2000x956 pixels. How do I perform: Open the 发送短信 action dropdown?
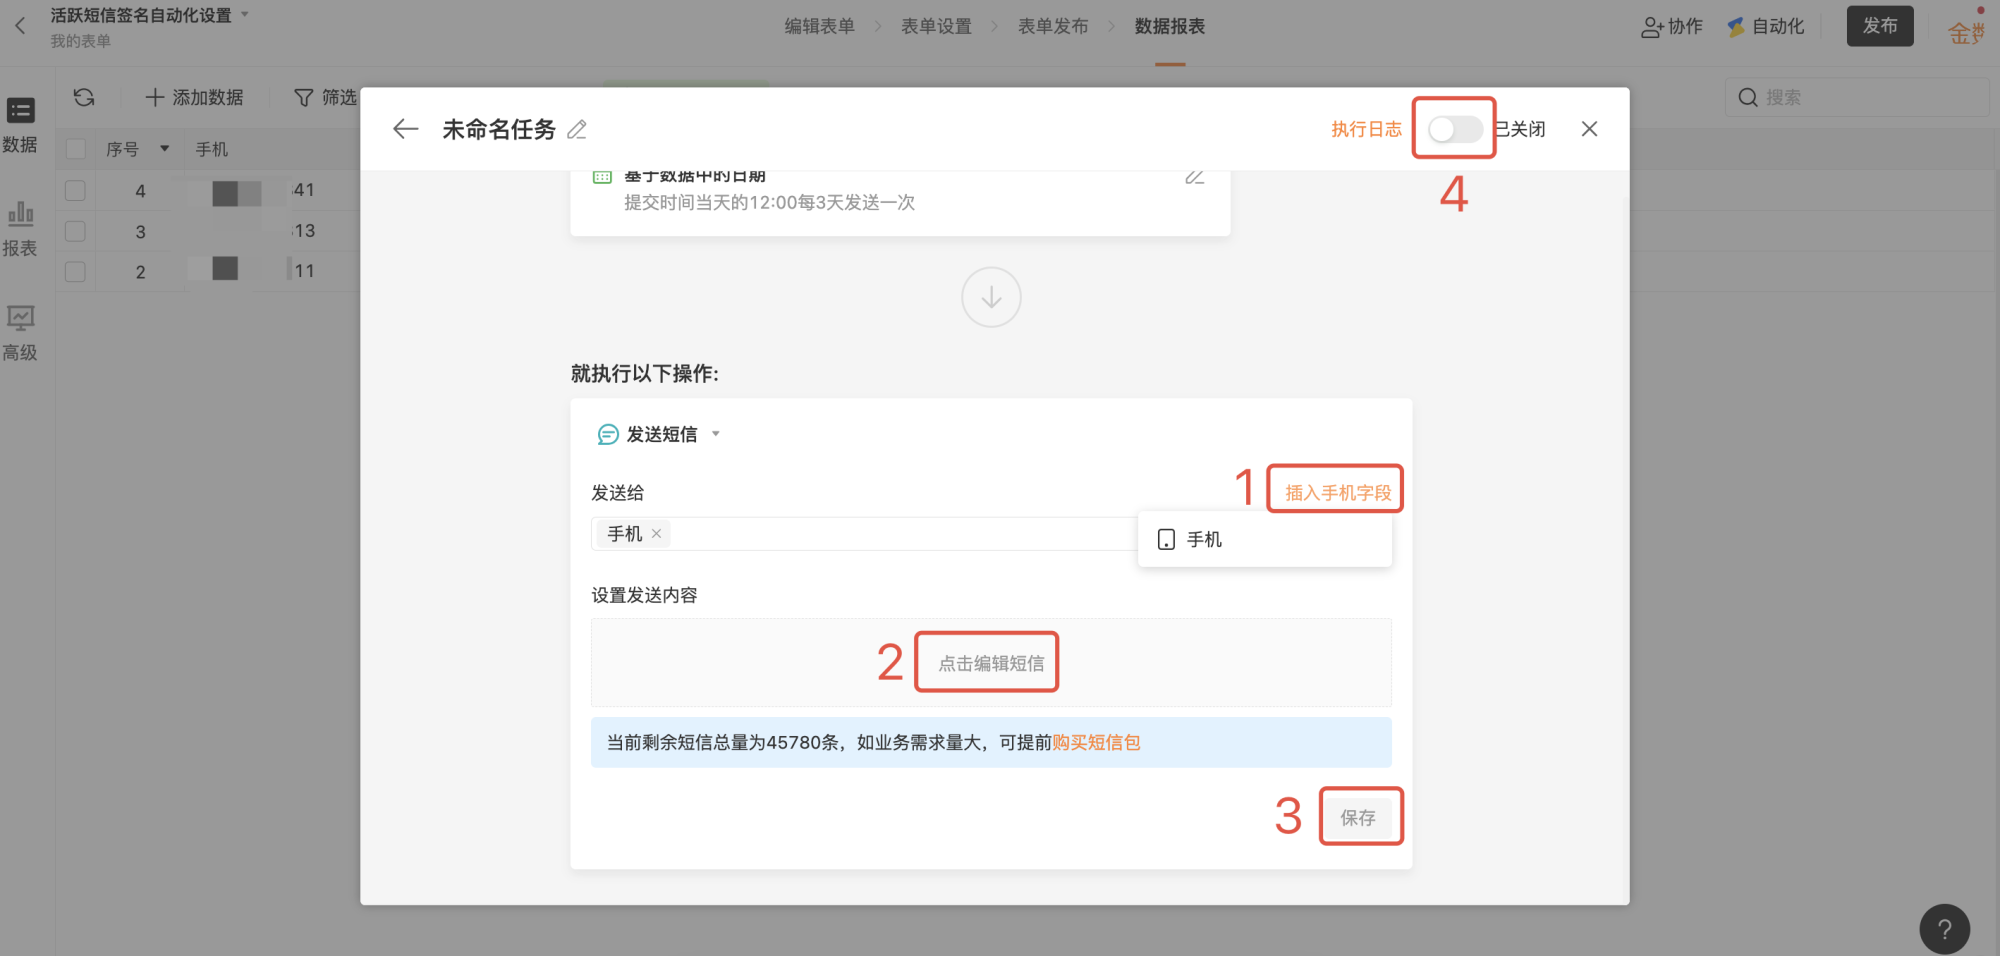[716, 434]
